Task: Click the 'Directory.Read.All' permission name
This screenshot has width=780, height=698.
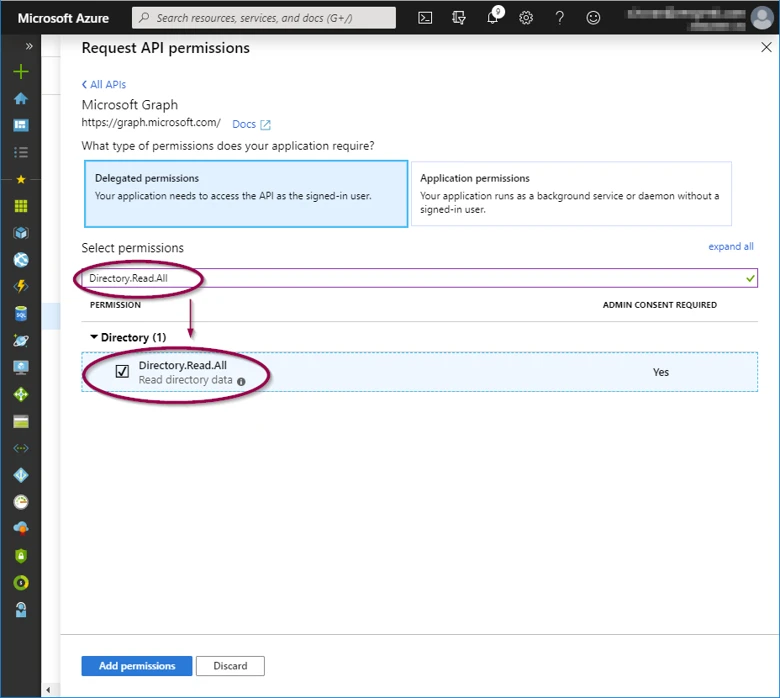Action: (x=183, y=365)
